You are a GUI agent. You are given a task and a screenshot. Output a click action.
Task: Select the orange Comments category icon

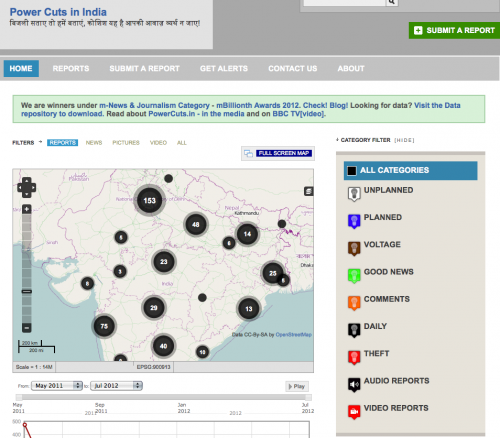tap(354, 303)
